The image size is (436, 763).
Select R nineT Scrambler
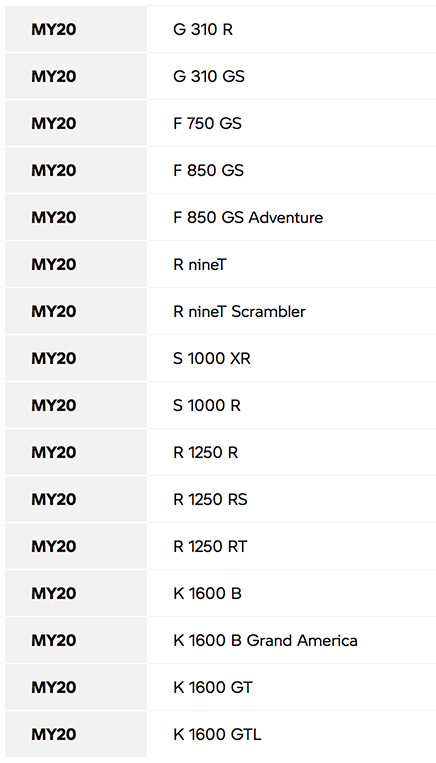point(239,311)
